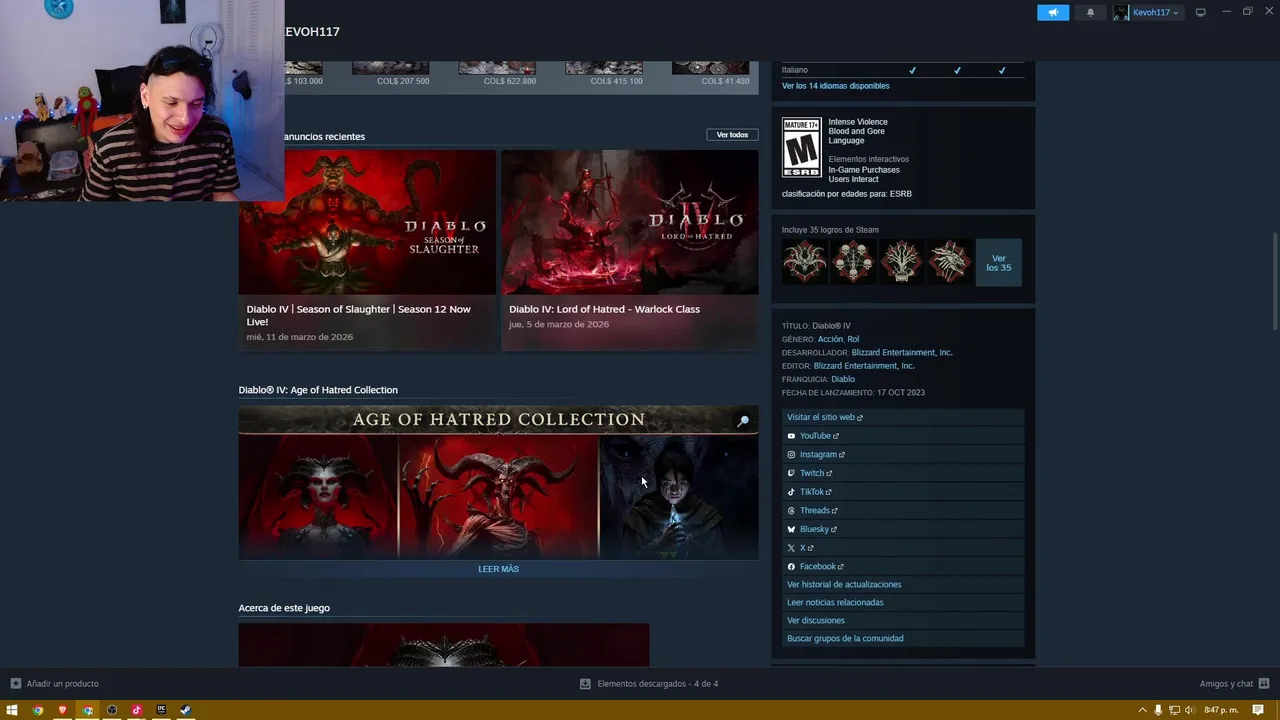This screenshot has width=1280, height=720.
Task: Click the COL$ 415.100 price item
Action: [616, 81]
